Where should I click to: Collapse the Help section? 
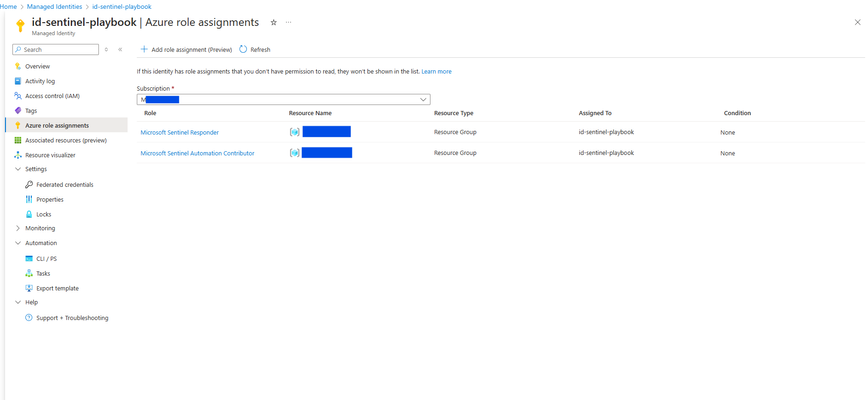18,302
